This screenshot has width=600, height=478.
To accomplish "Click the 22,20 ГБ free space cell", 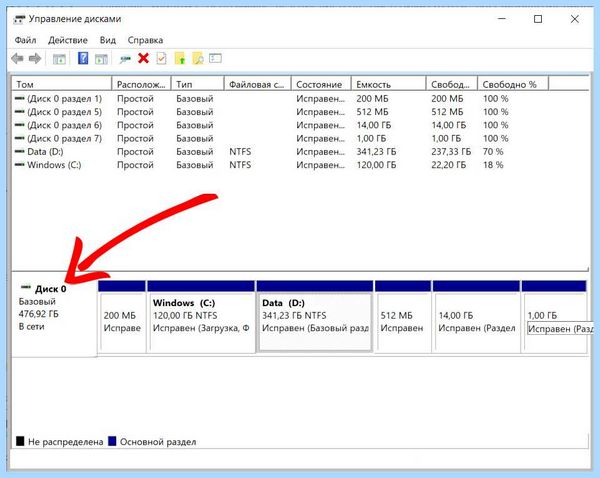I will coord(448,165).
